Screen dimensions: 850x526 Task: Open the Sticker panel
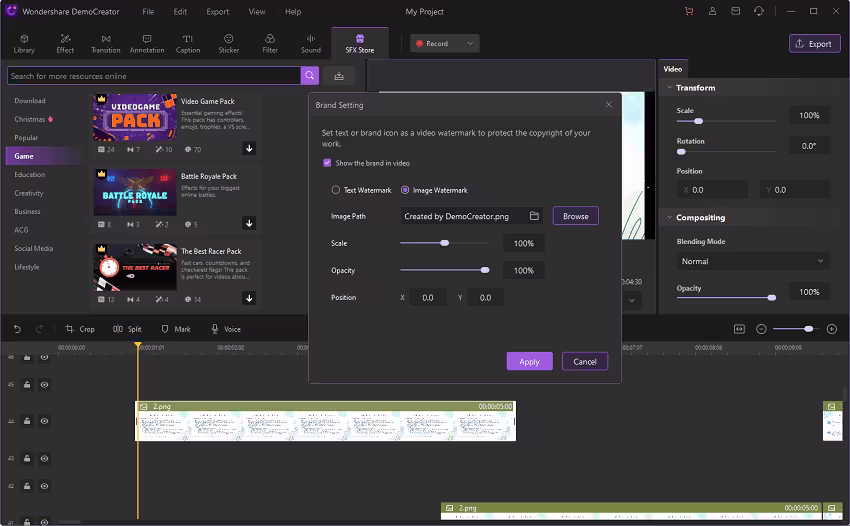[229, 43]
